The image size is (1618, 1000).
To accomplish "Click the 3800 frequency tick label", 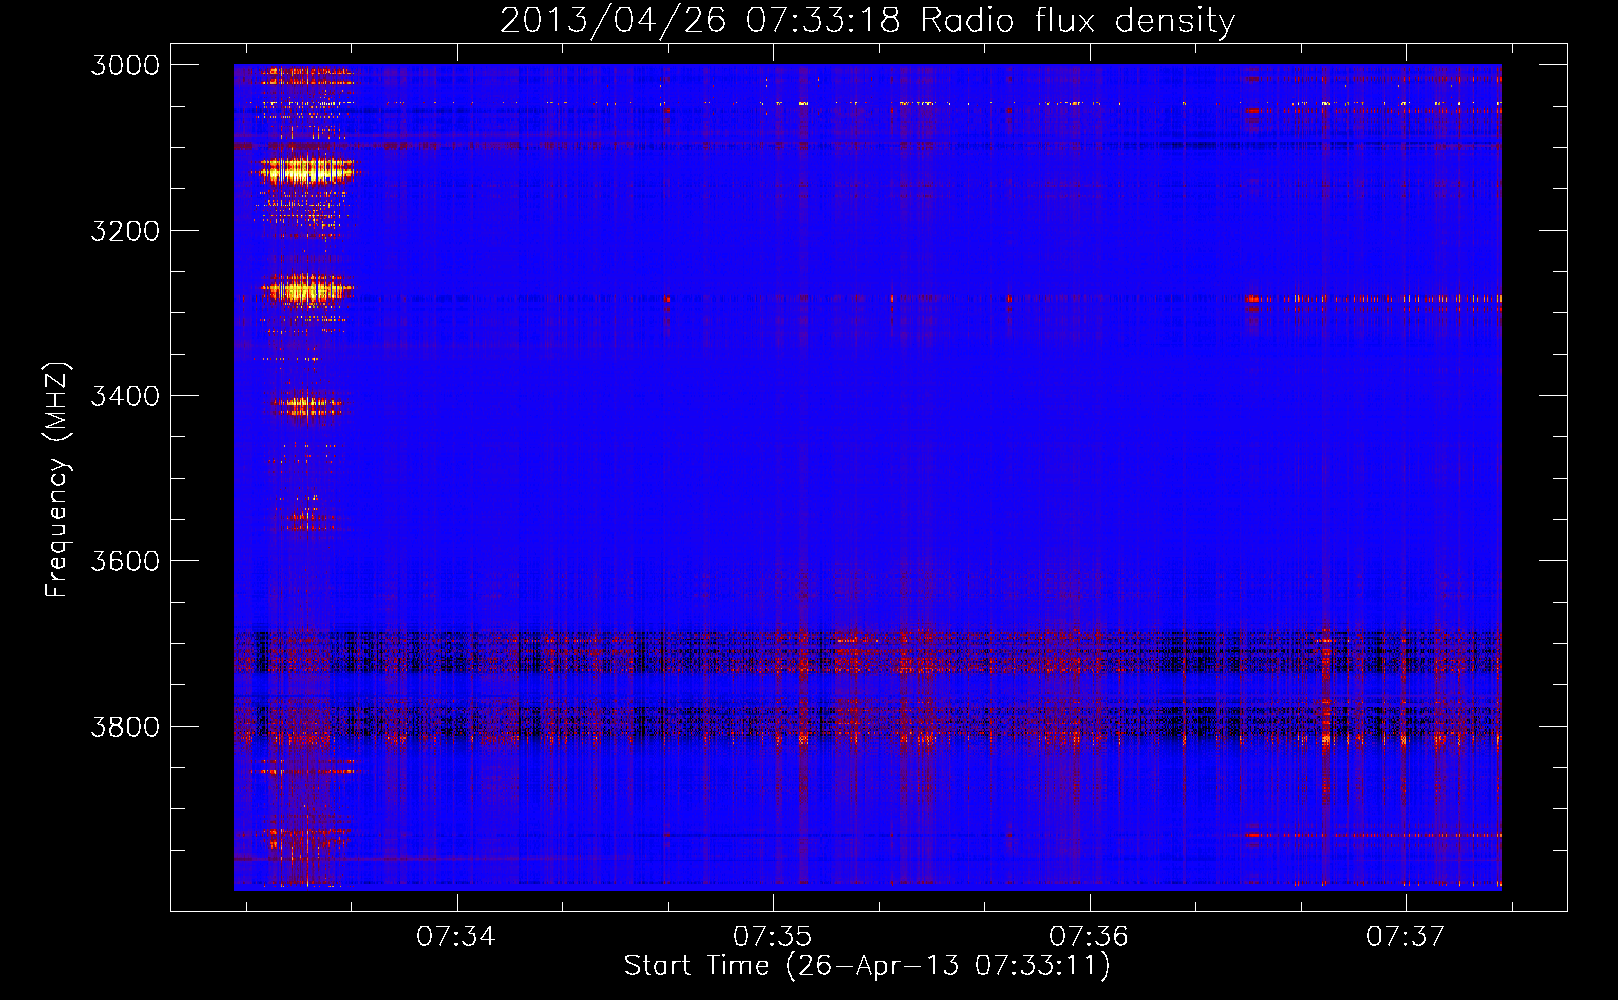I will 125,726.
